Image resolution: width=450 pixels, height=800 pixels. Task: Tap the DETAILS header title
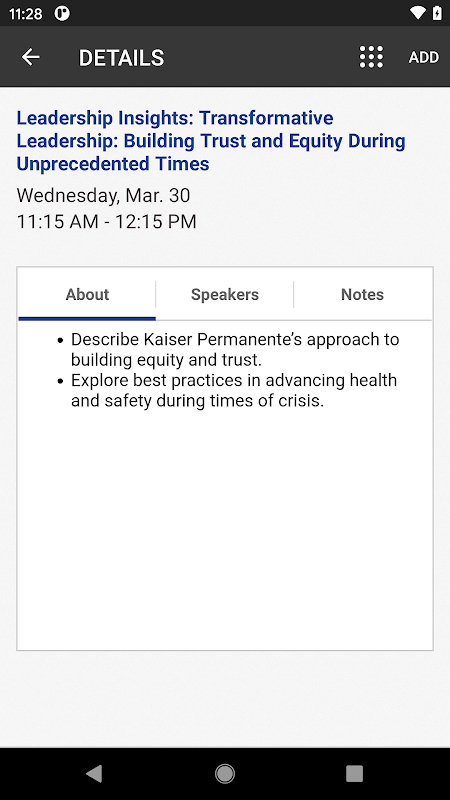click(121, 58)
